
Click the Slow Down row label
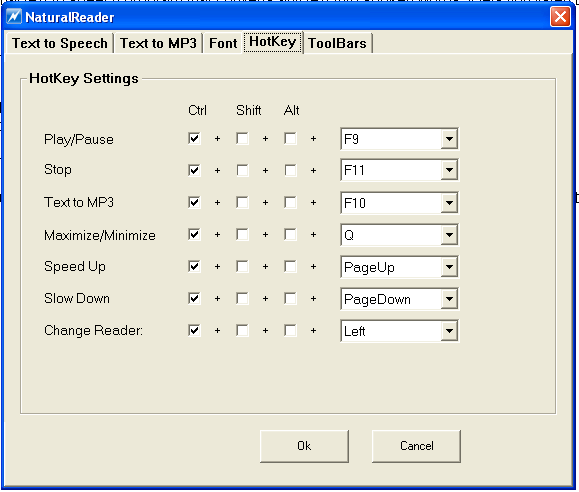(x=77, y=298)
